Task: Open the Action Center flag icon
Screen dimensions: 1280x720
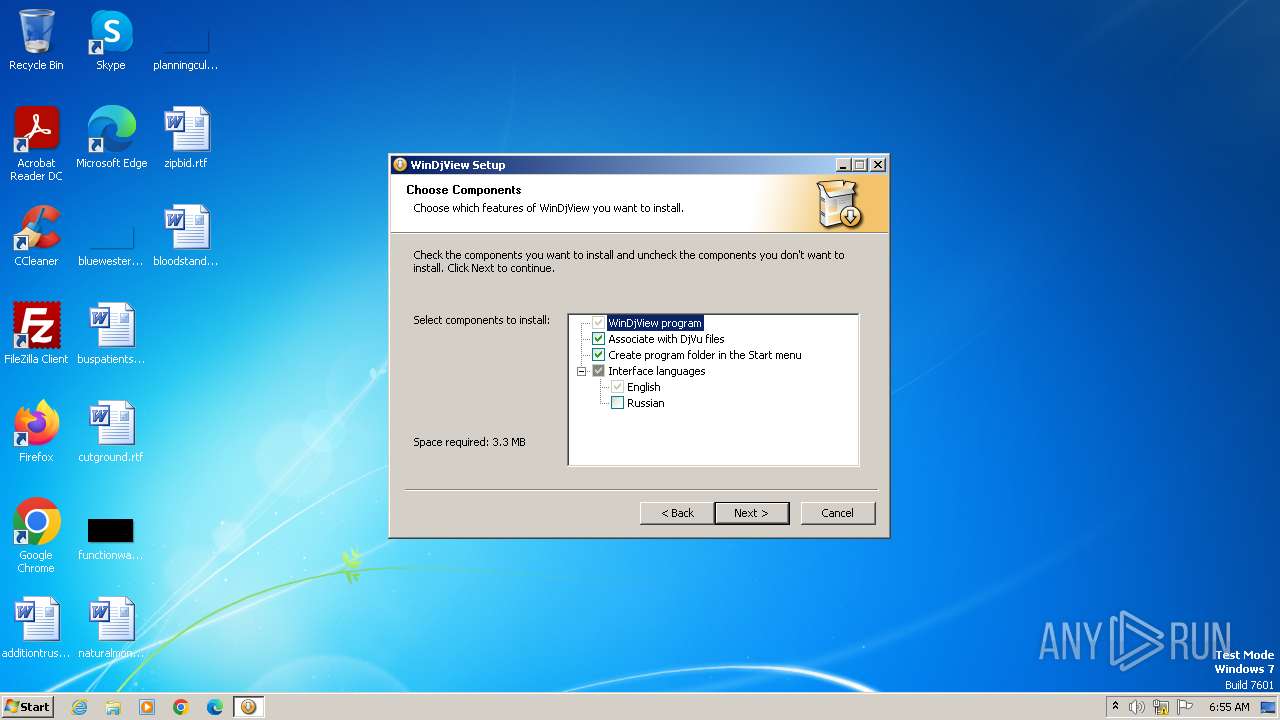Action: 1185,707
